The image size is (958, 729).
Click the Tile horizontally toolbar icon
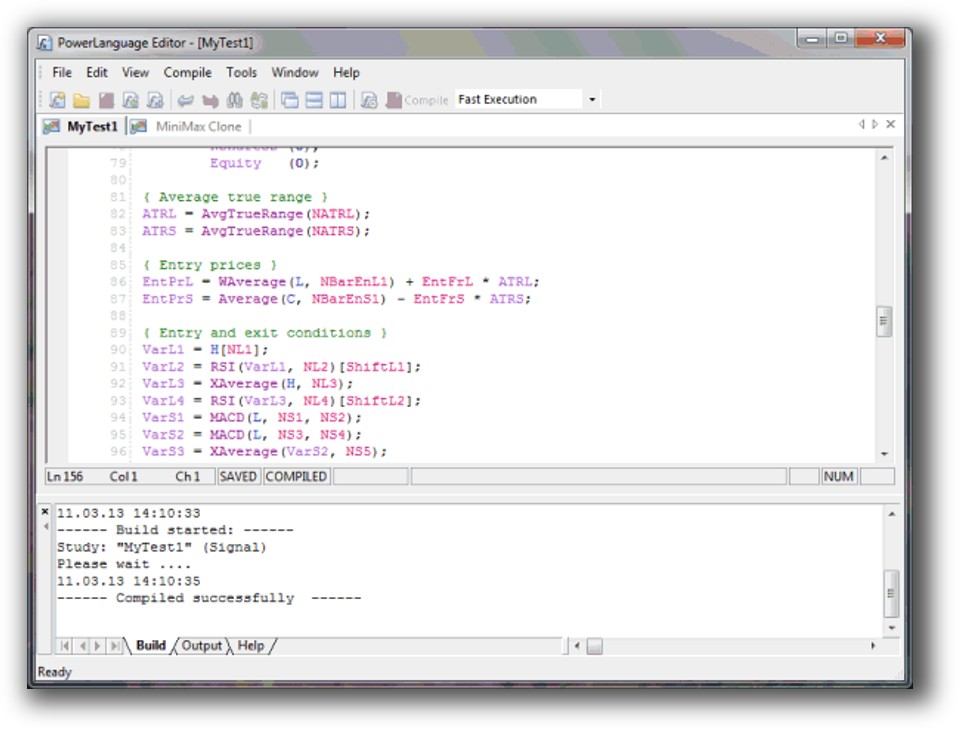pos(314,100)
